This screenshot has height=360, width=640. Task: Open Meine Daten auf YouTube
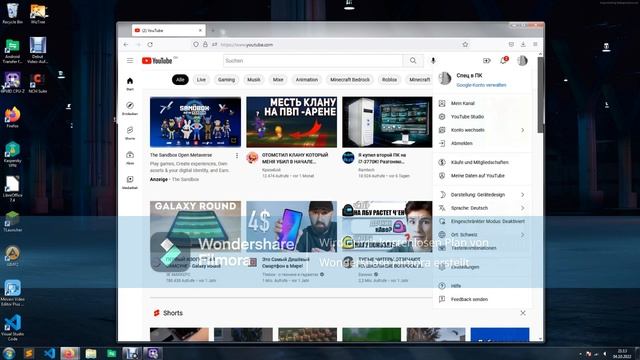tap(482, 176)
